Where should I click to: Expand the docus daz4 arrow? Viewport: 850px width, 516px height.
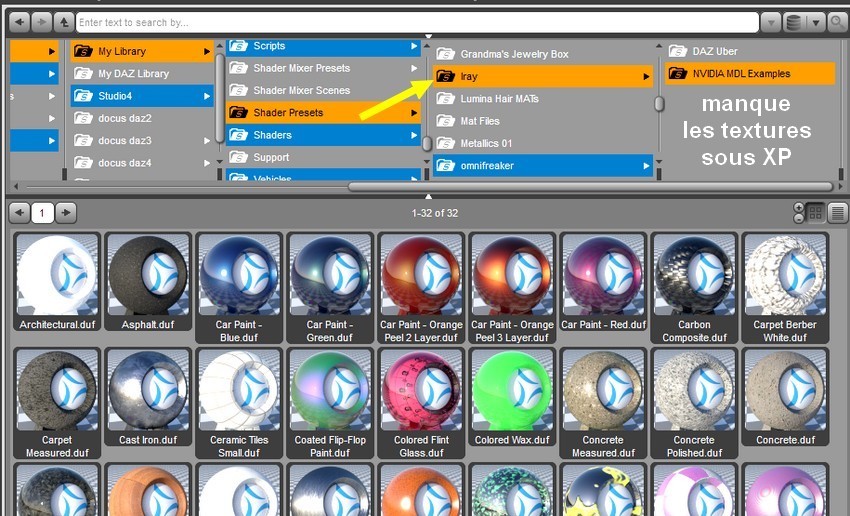pyautogui.click(x=207, y=163)
